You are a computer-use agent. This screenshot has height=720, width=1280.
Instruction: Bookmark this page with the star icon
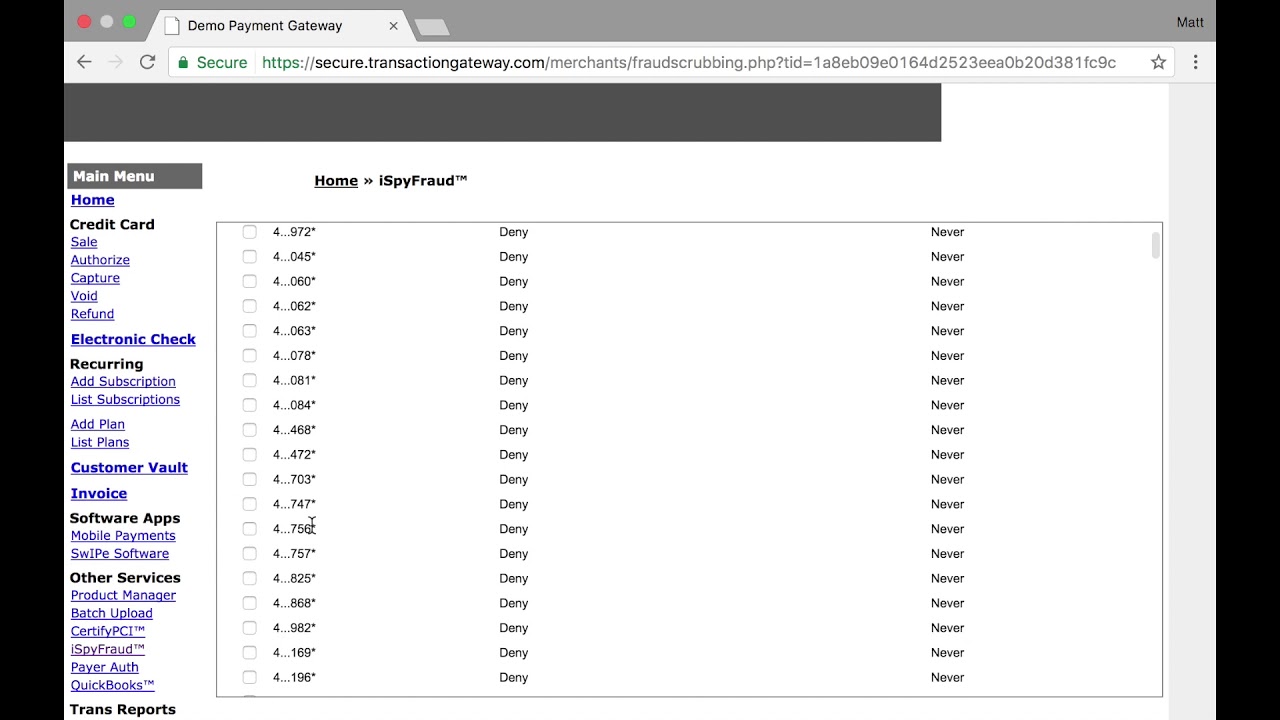(x=1158, y=62)
